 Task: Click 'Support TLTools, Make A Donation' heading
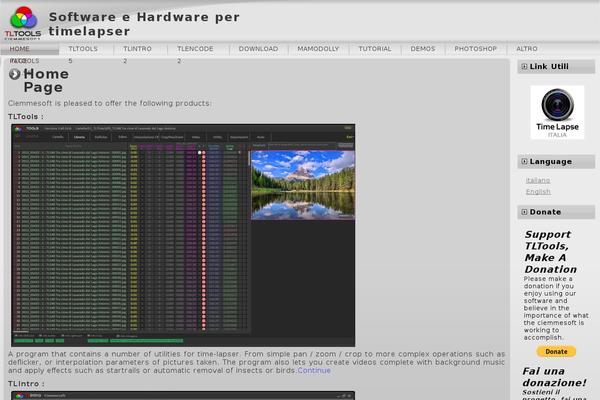point(551,251)
